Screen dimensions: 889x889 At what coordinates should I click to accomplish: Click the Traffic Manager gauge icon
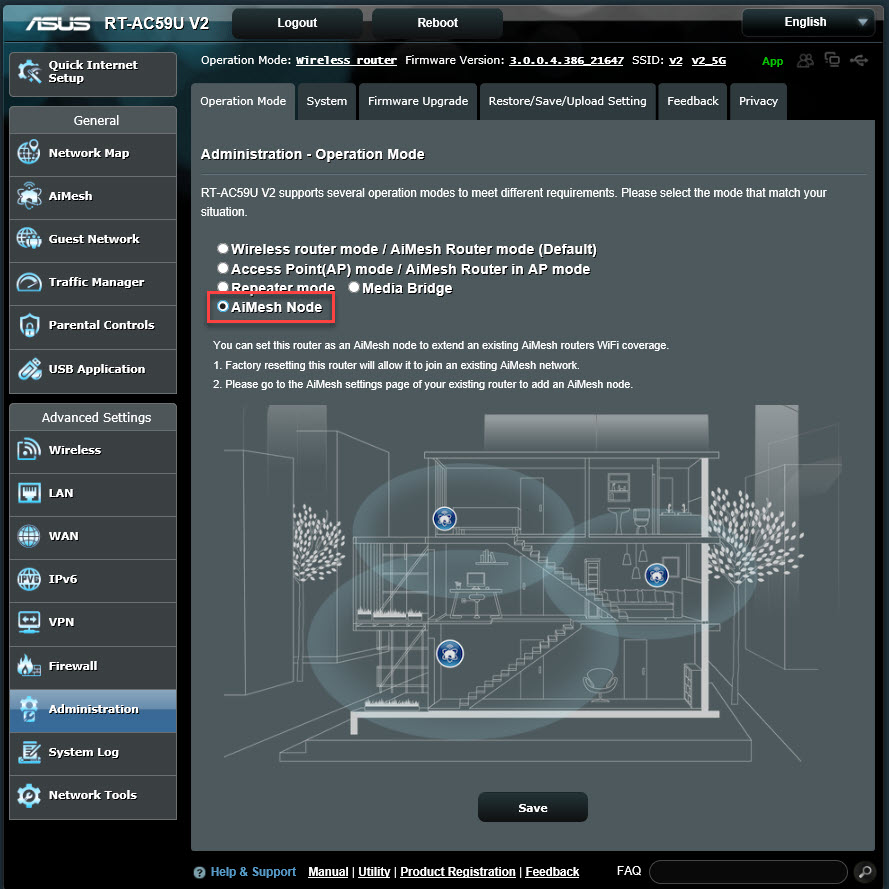[28, 282]
